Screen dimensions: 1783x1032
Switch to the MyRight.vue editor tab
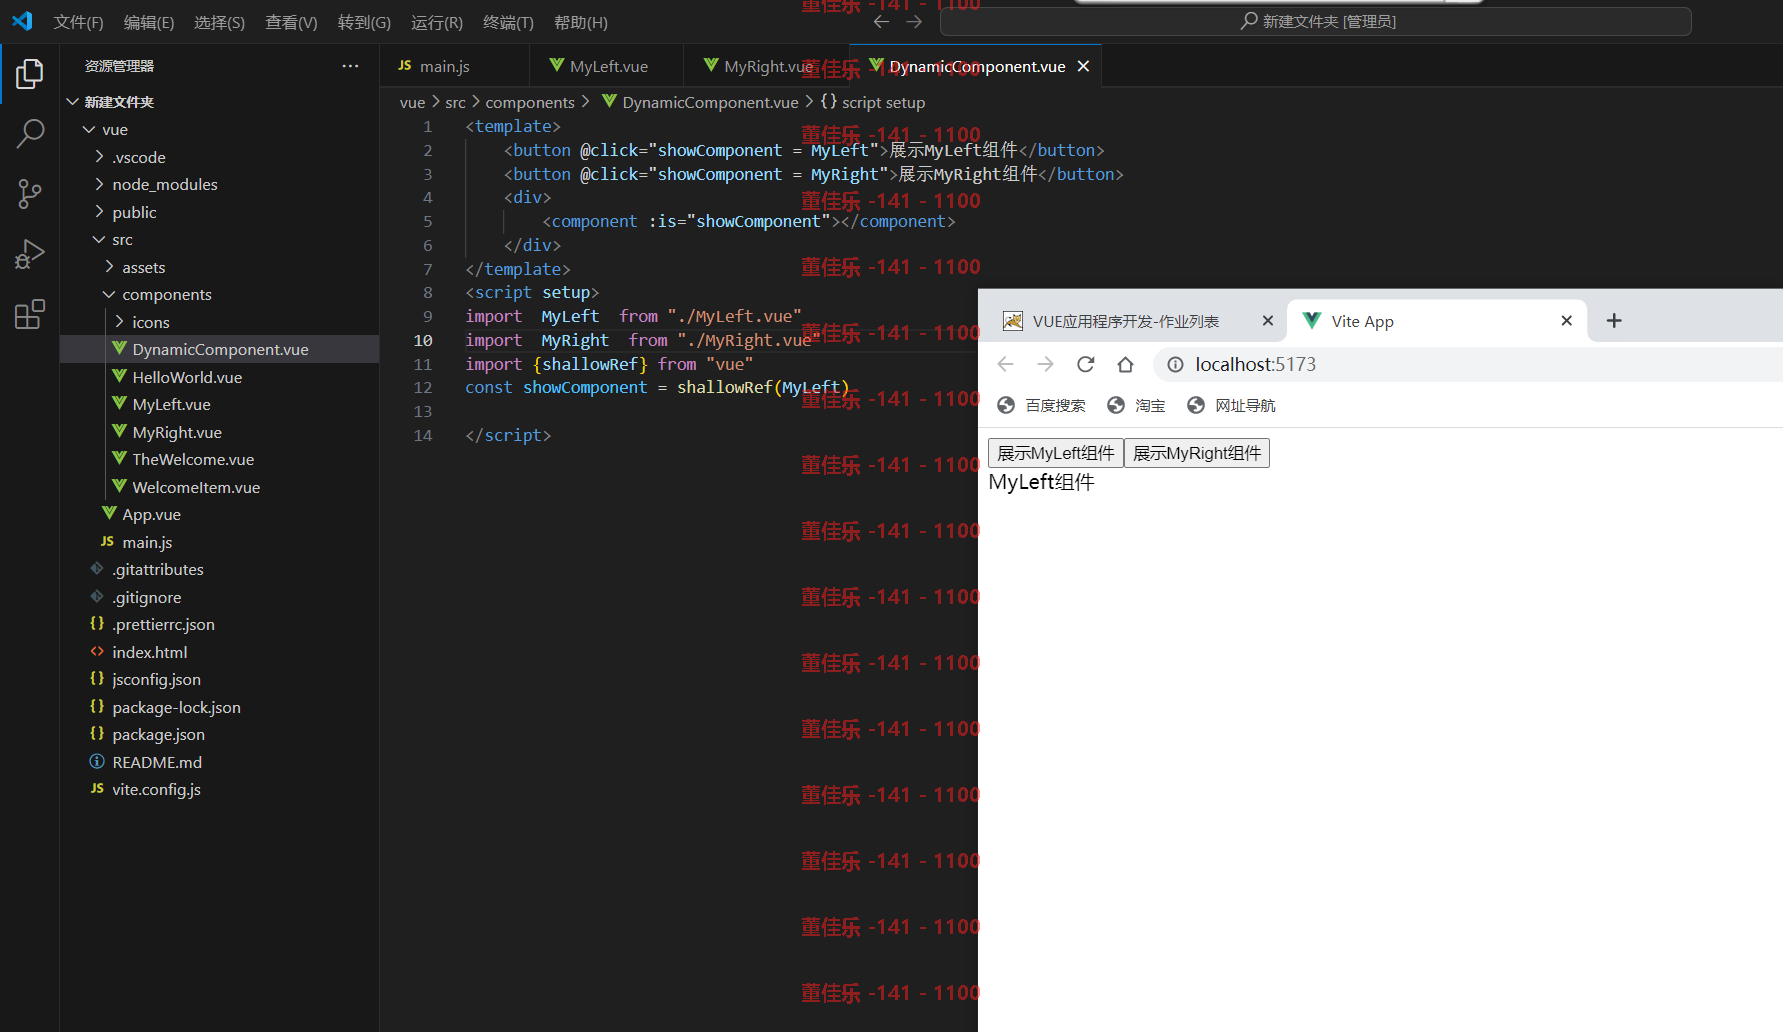click(766, 66)
